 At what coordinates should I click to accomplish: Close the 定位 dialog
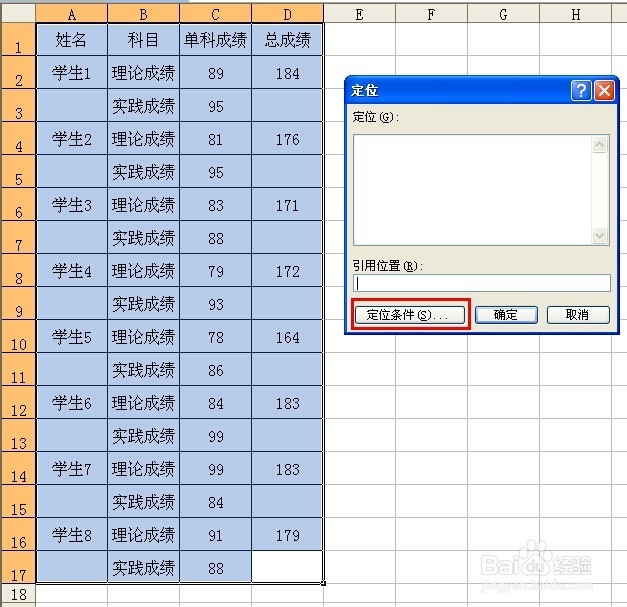tap(604, 90)
